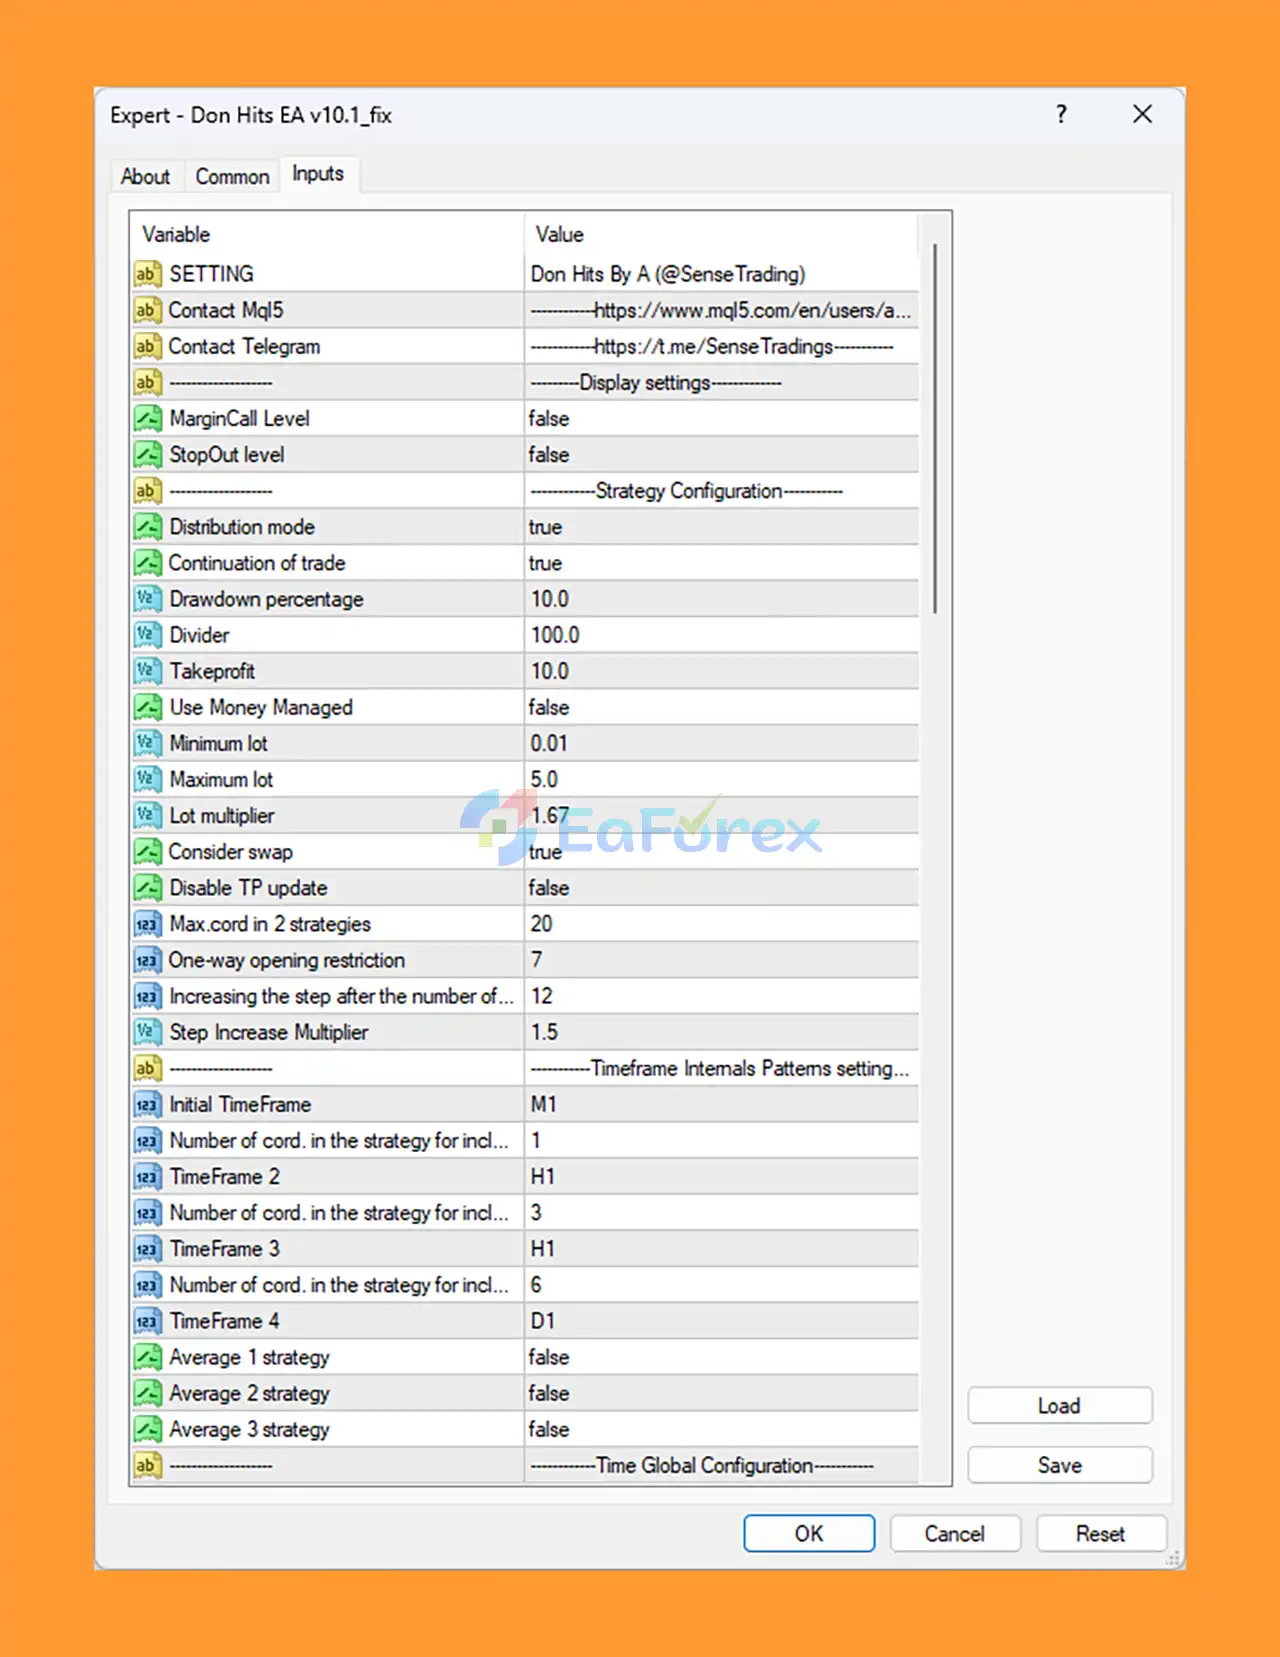Click the bool icon beside Average 1 strategy
This screenshot has width=1280, height=1657.
click(x=147, y=1357)
